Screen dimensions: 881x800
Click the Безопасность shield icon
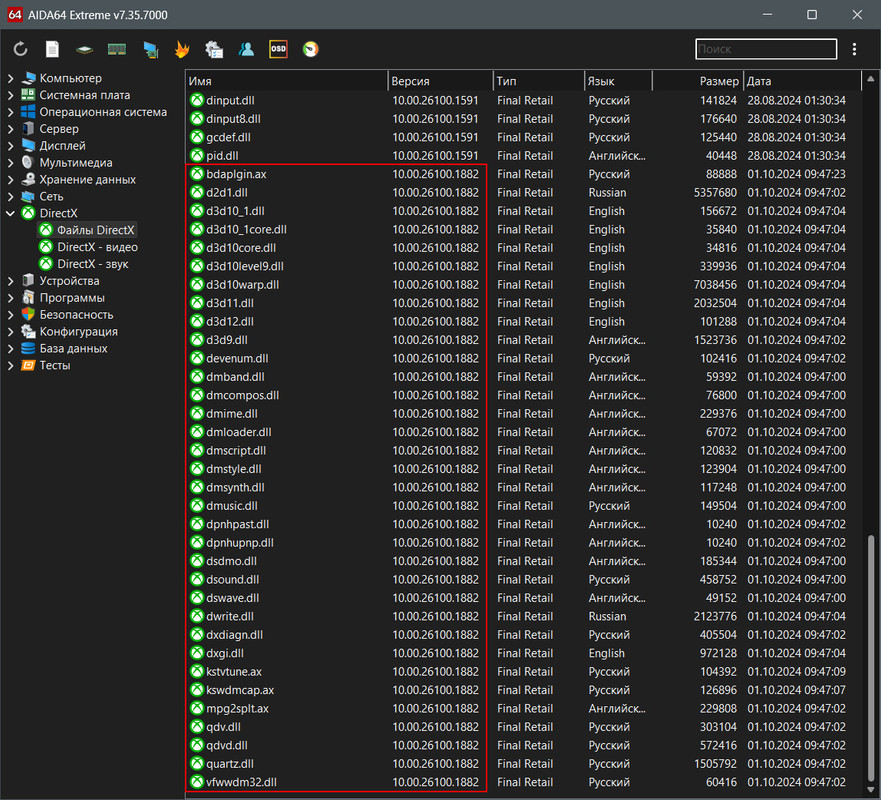pyautogui.click(x=28, y=315)
